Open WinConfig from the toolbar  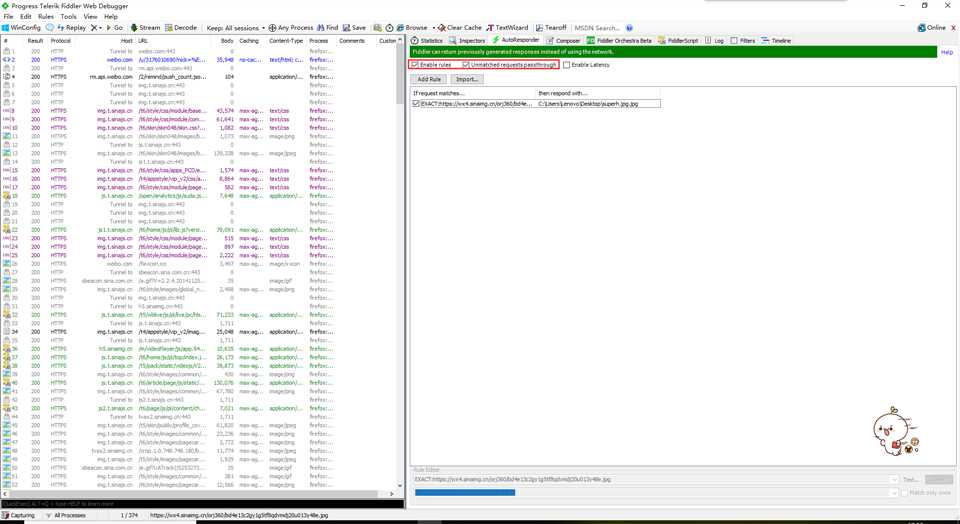pos(21,28)
